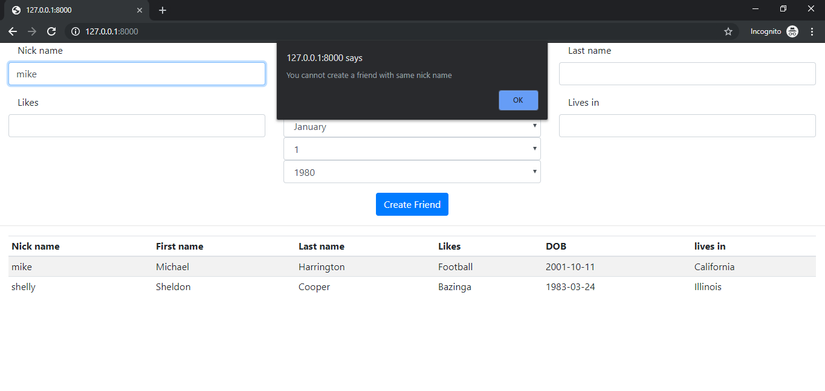Close the 127.0.0.1:8000 tab

coord(139,10)
